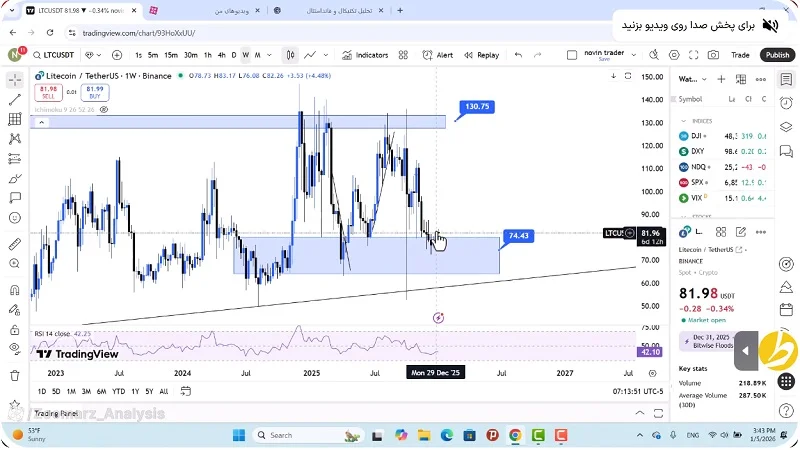Click the Publish button
The image size is (800, 450).
777,55
